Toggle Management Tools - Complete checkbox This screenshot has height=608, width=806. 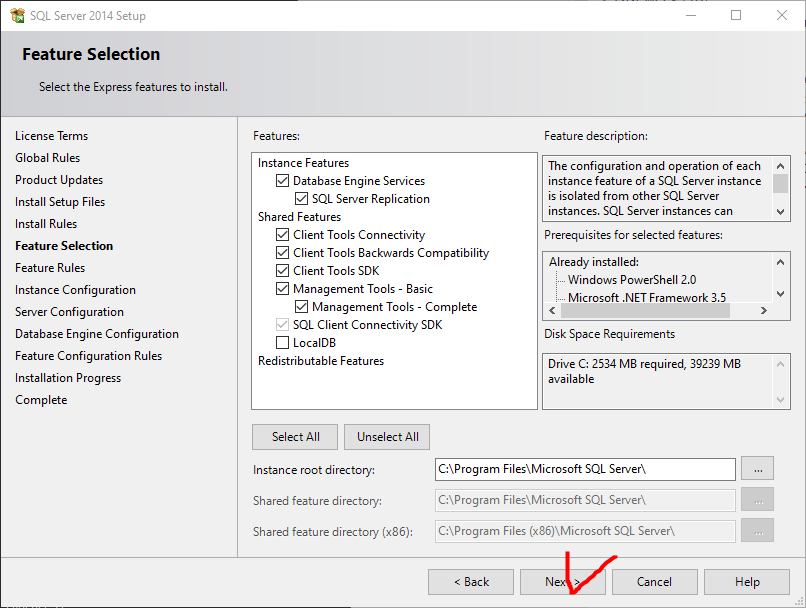click(x=301, y=307)
